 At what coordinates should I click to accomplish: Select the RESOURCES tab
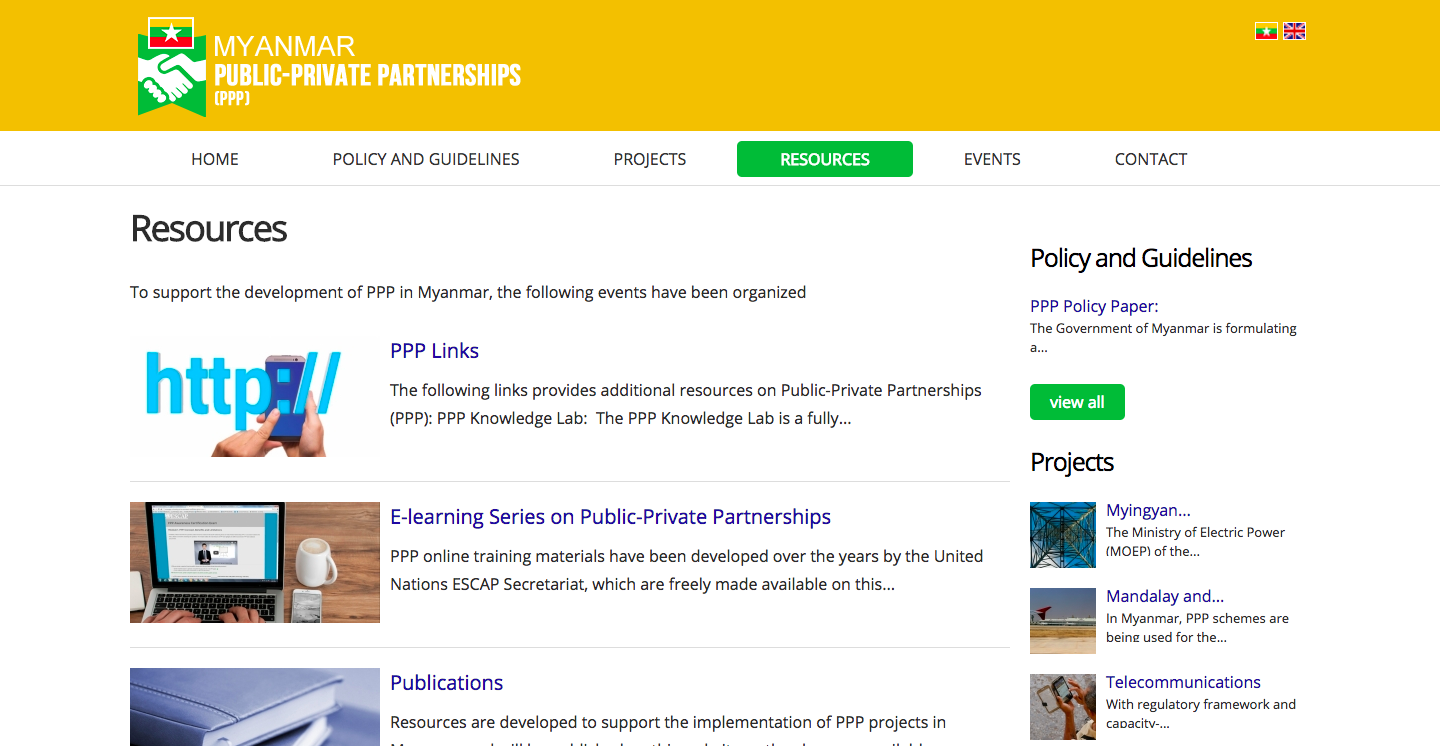pyautogui.click(x=825, y=159)
